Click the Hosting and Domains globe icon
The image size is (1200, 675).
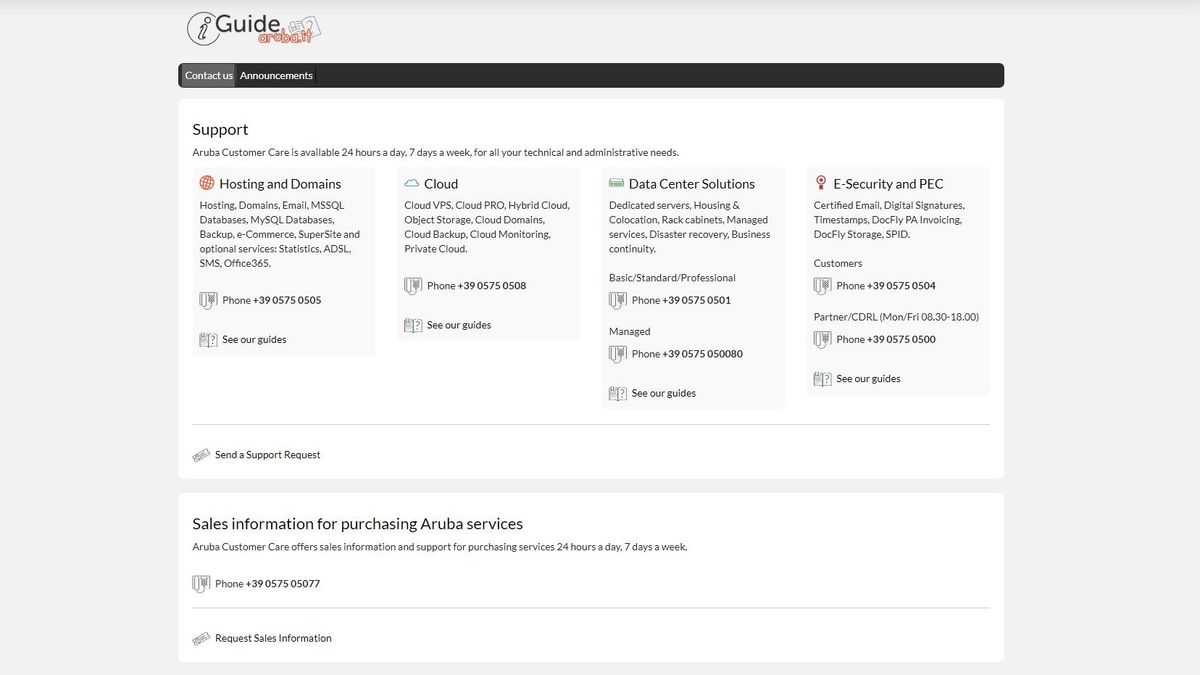pyautogui.click(x=207, y=183)
